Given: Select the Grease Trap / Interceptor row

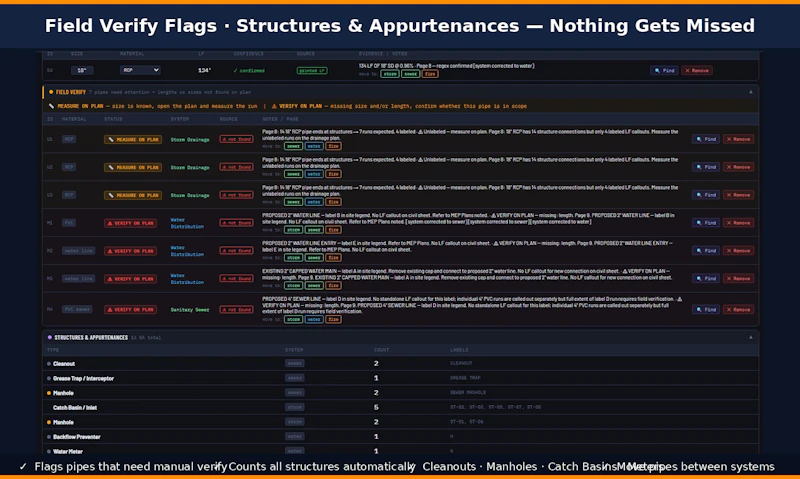Looking at the screenshot, I should [x=401, y=379].
